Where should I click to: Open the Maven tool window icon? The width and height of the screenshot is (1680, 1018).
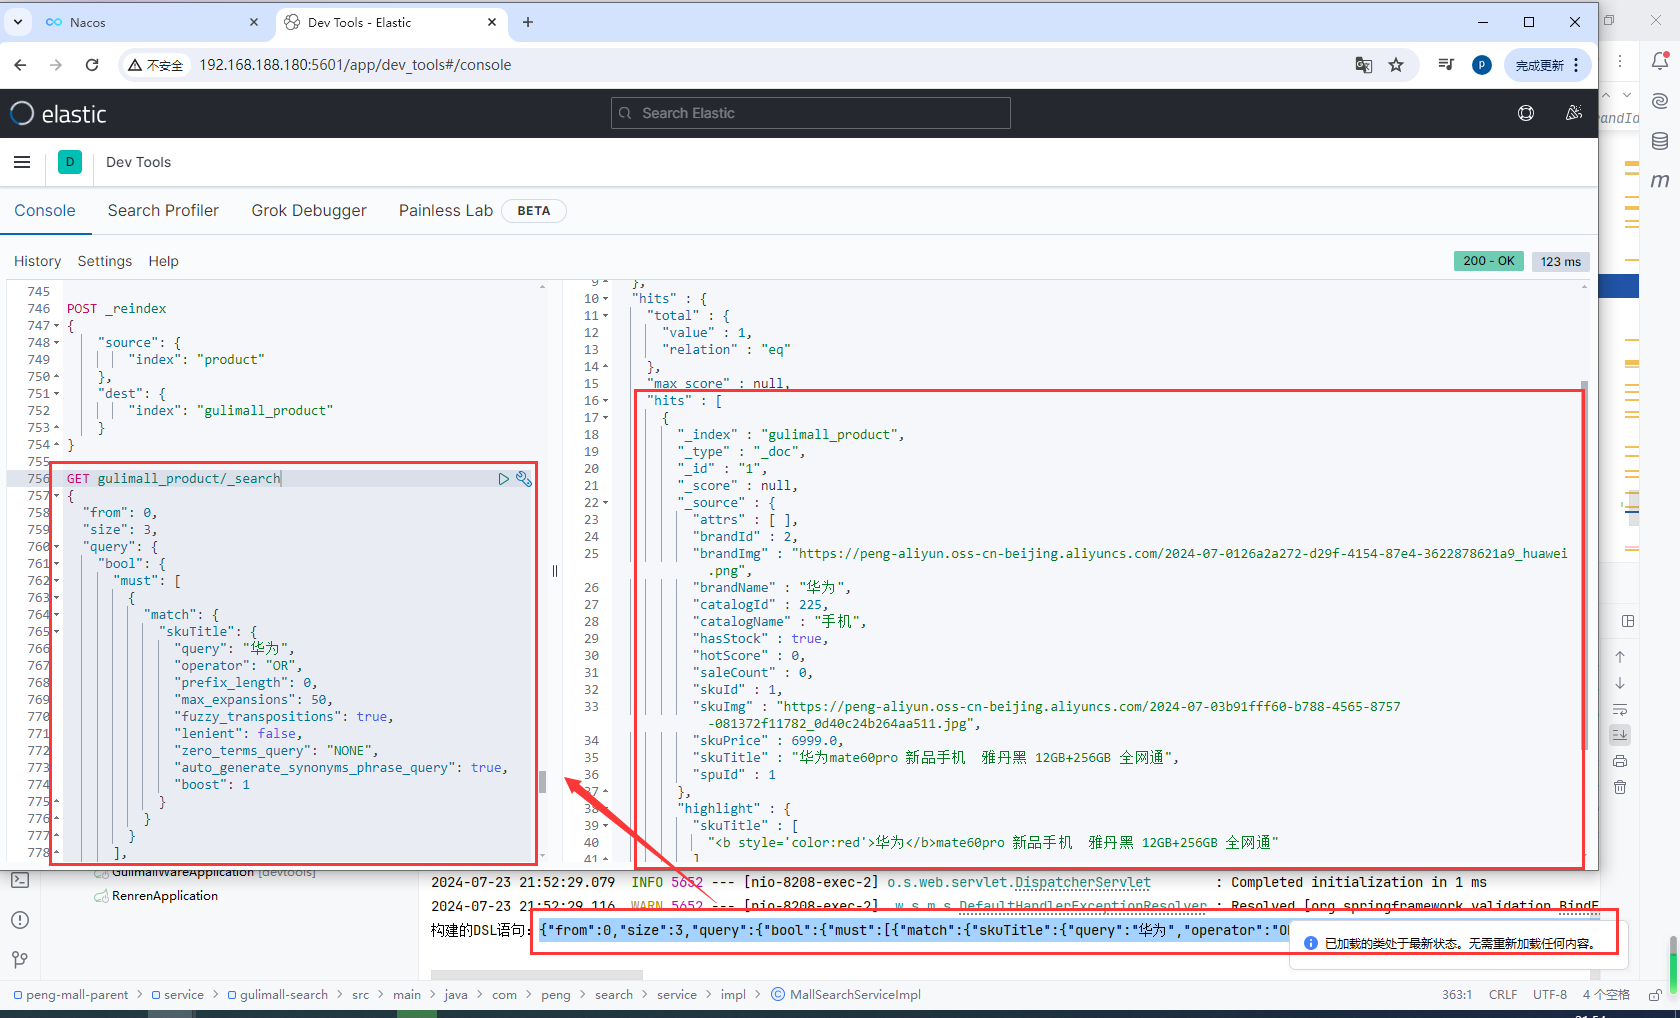click(1660, 180)
